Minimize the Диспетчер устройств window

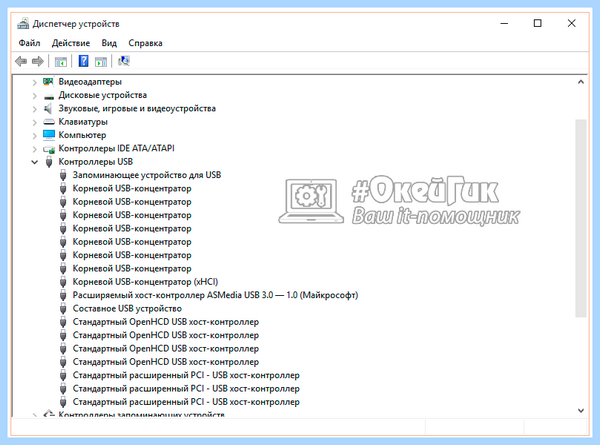(x=504, y=24)
